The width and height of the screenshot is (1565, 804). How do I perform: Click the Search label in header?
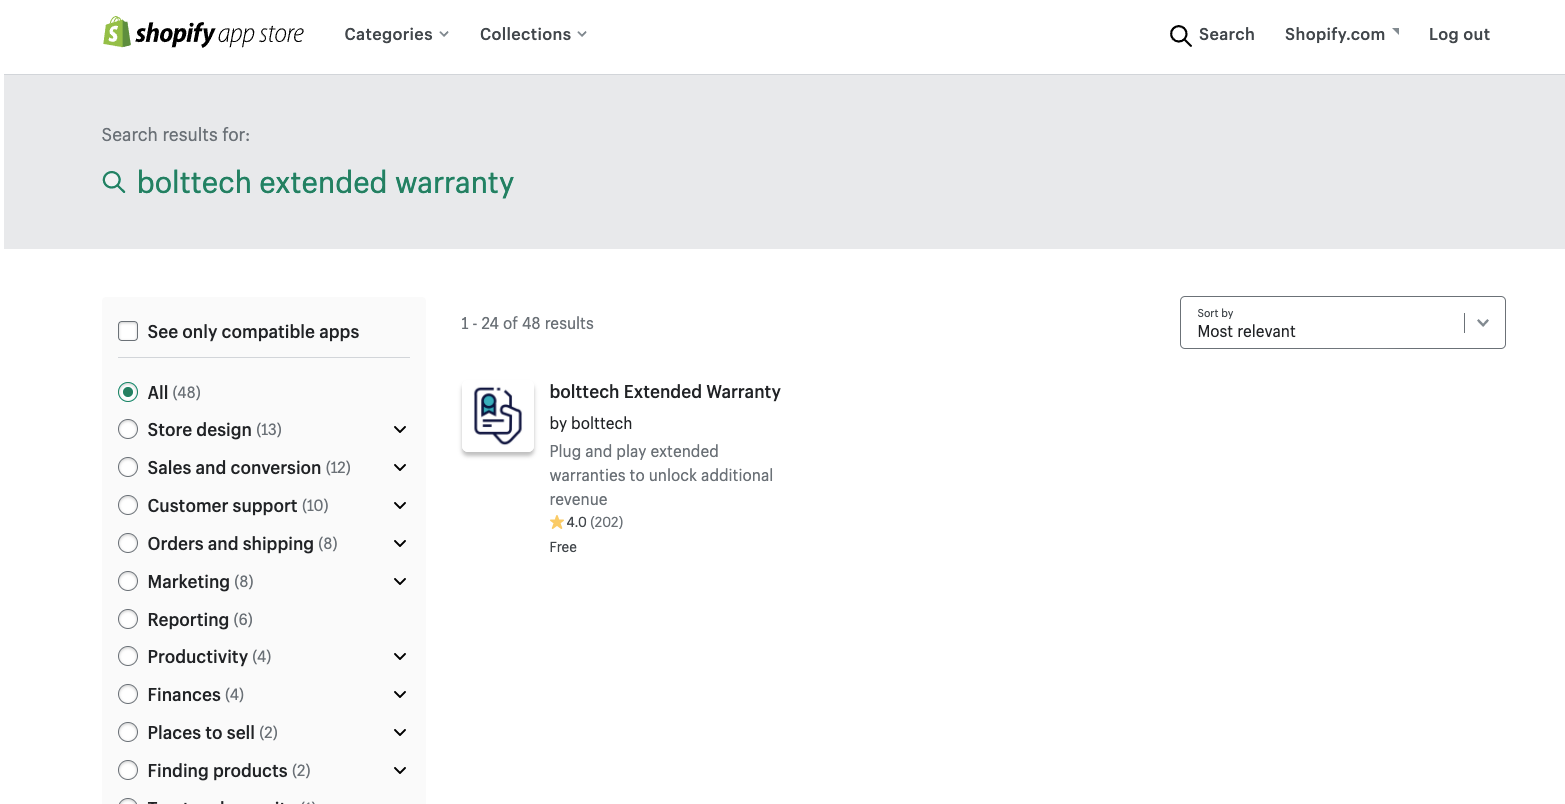click(1226, 34)
